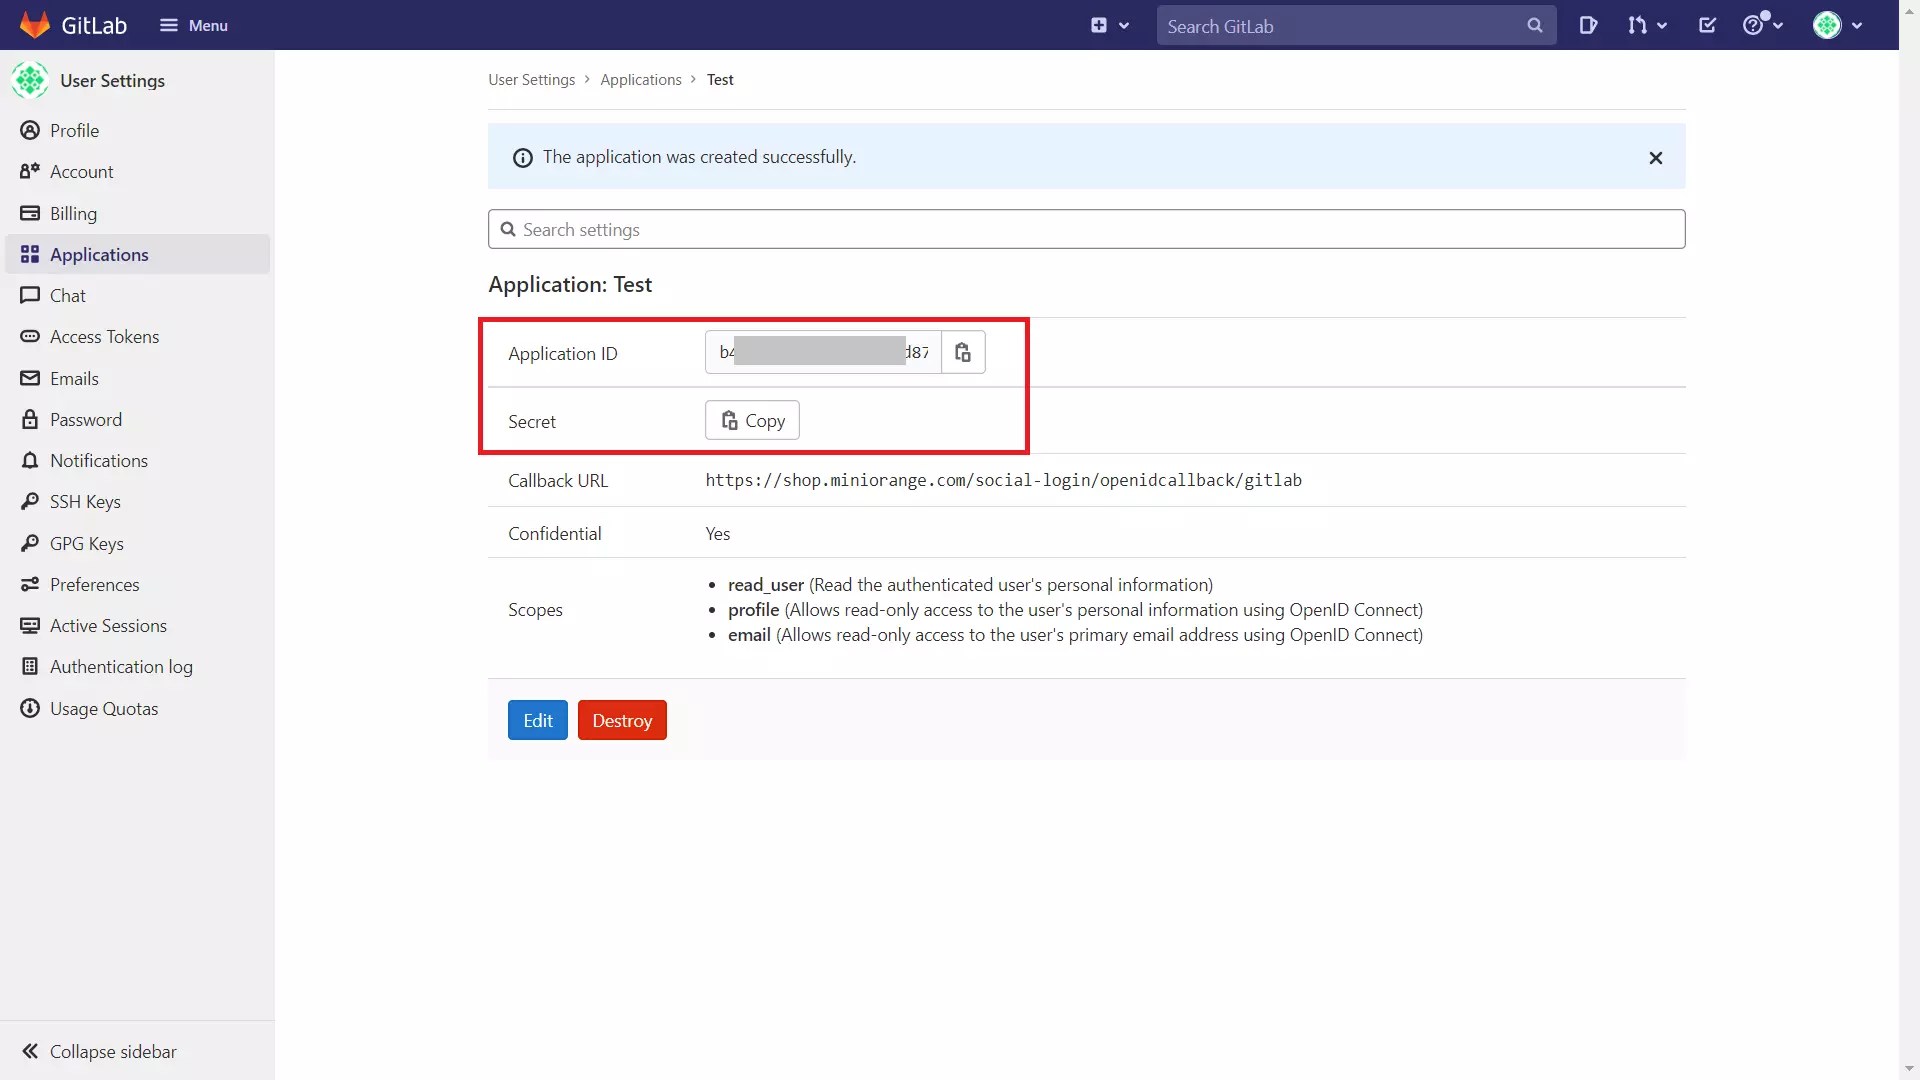Open the Todos list icon

(1707, 25)
